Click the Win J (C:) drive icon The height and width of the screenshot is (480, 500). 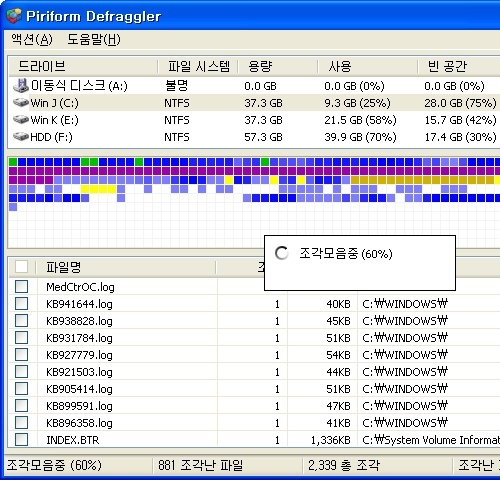point(21,102)
